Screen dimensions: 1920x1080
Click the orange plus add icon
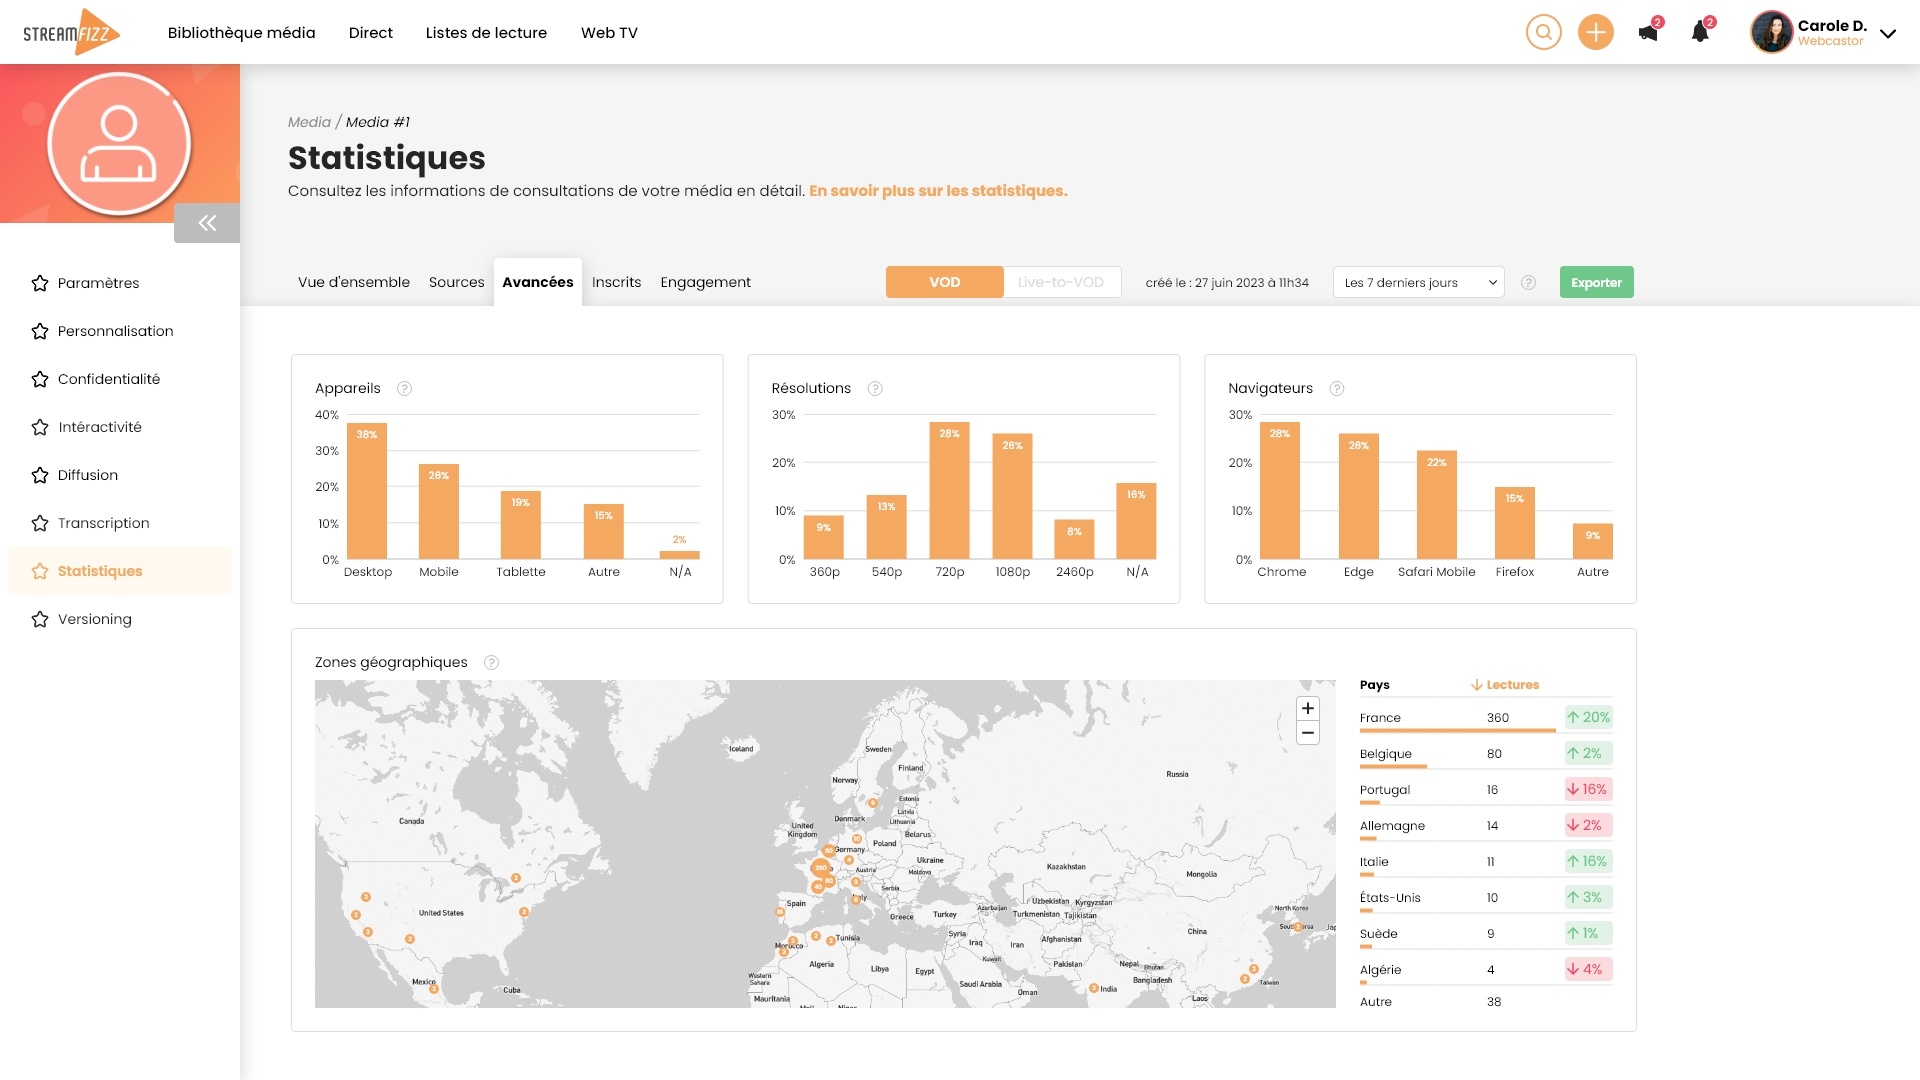click(x=1595, y=33)
